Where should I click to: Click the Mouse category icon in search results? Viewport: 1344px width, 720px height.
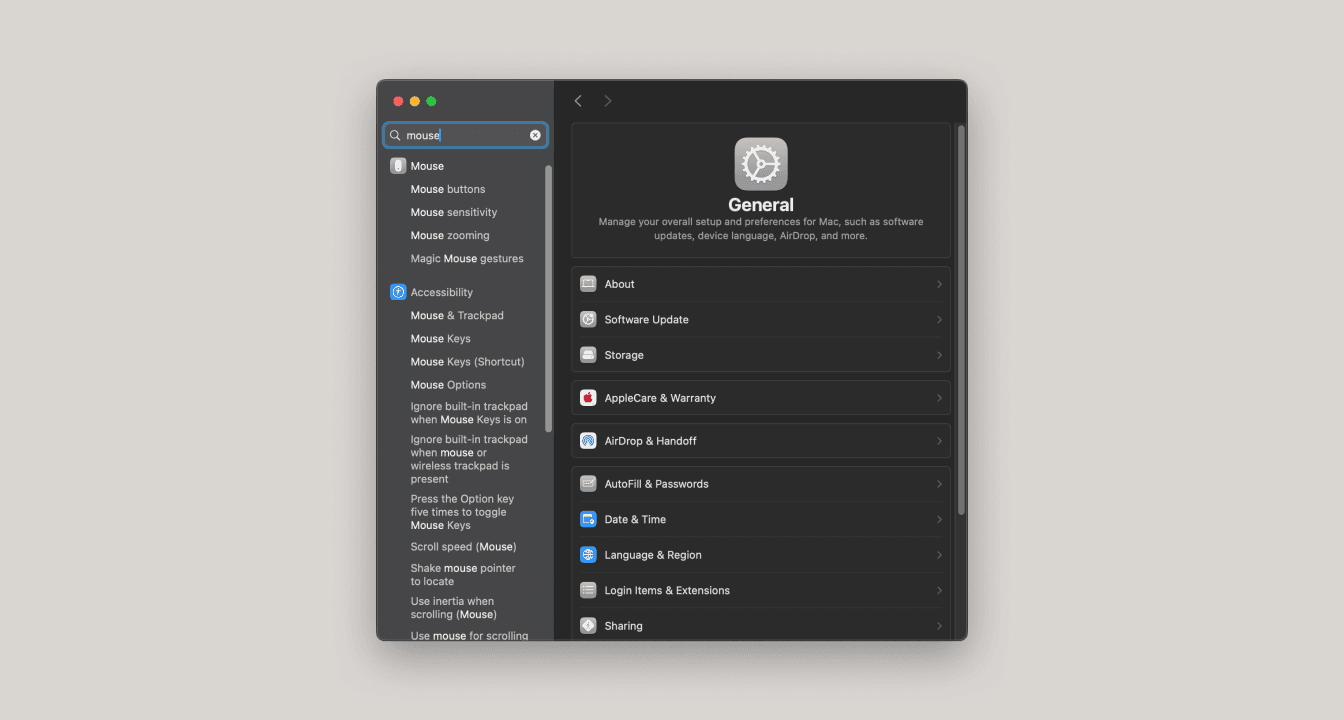click(x=398, y=166)
